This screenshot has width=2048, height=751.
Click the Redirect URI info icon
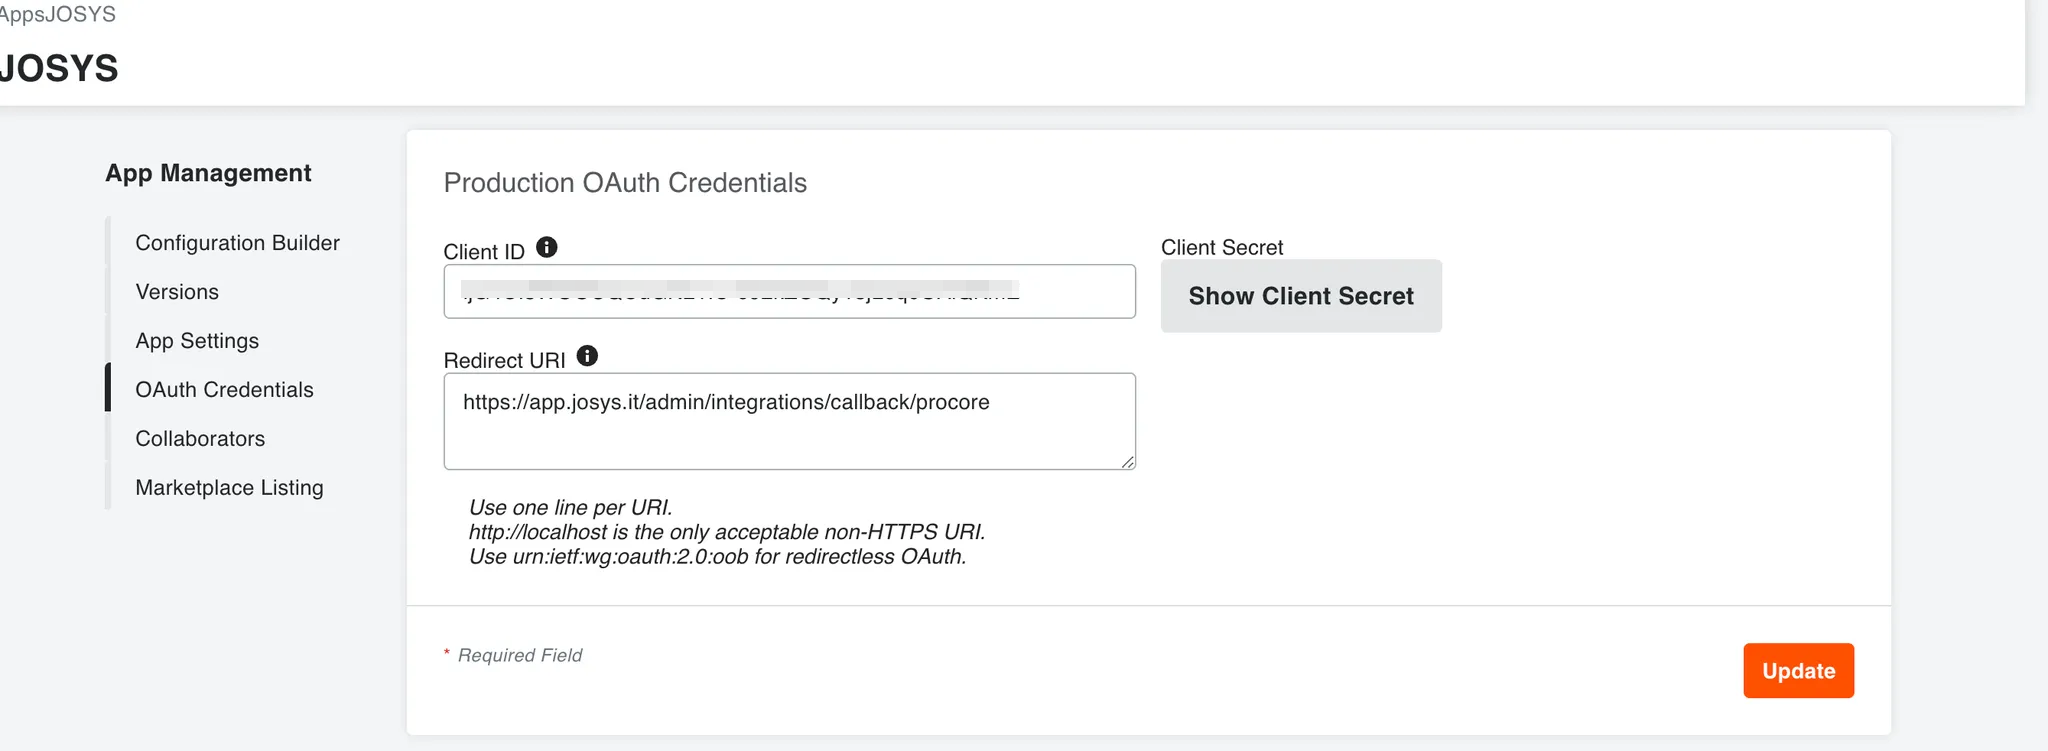(x=588, y=356)
